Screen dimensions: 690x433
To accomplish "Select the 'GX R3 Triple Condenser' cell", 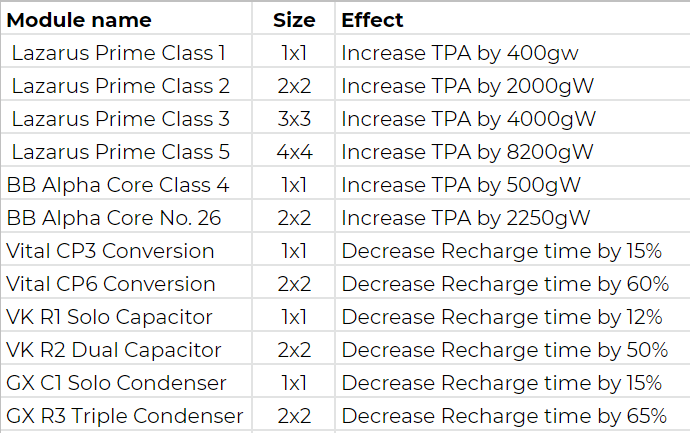I will (x=125, y=416).
